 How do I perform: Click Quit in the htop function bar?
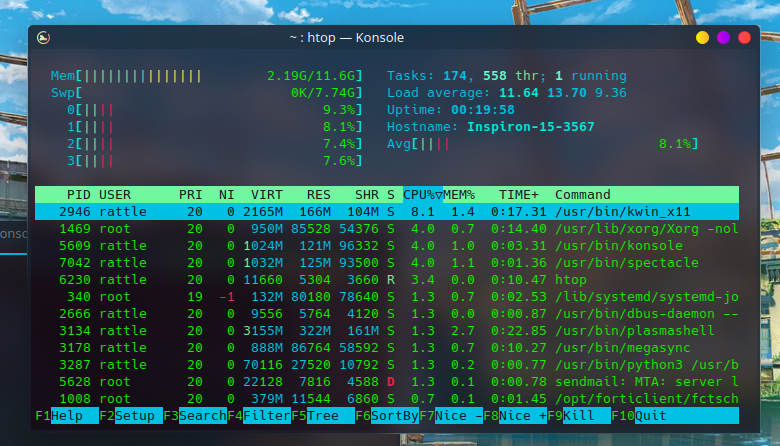(x=686, y=416)
